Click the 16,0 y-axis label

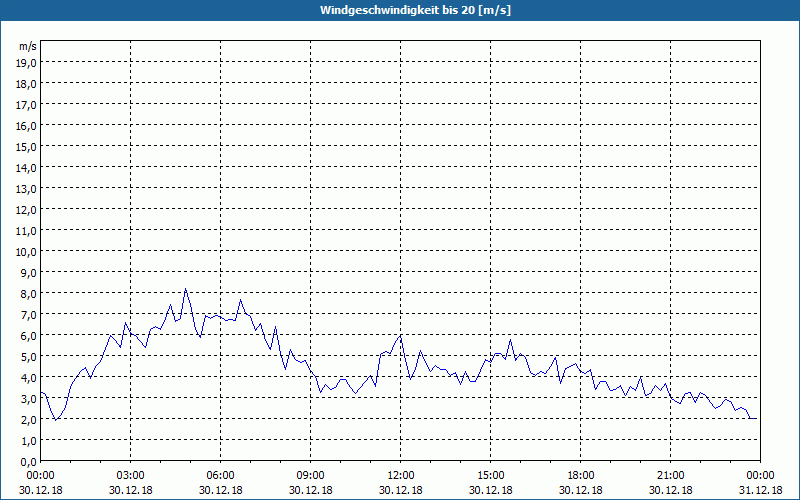tap(27, 126)
